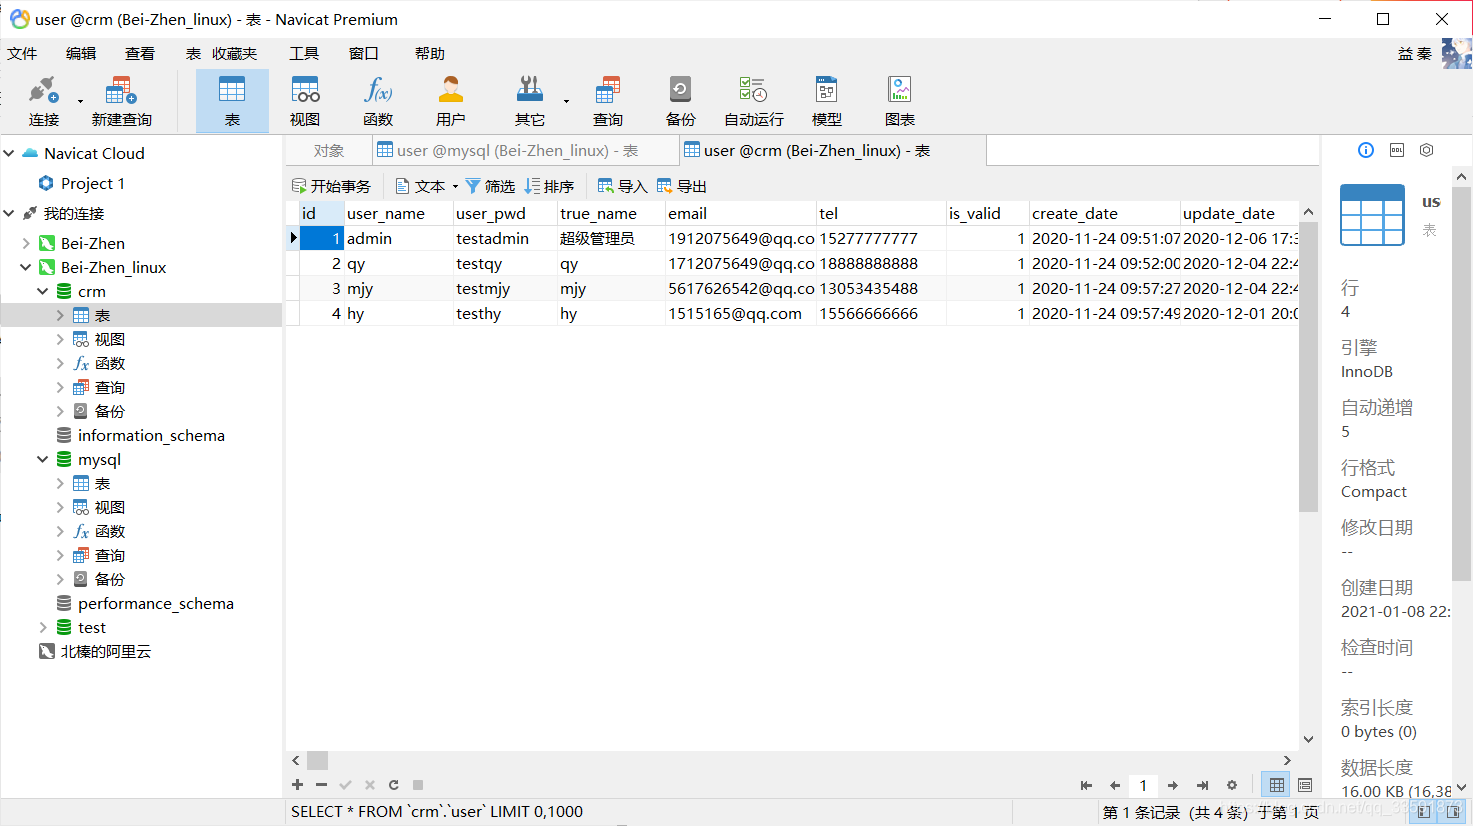Expand the Bei-Zhen connection

coord(26,243)
